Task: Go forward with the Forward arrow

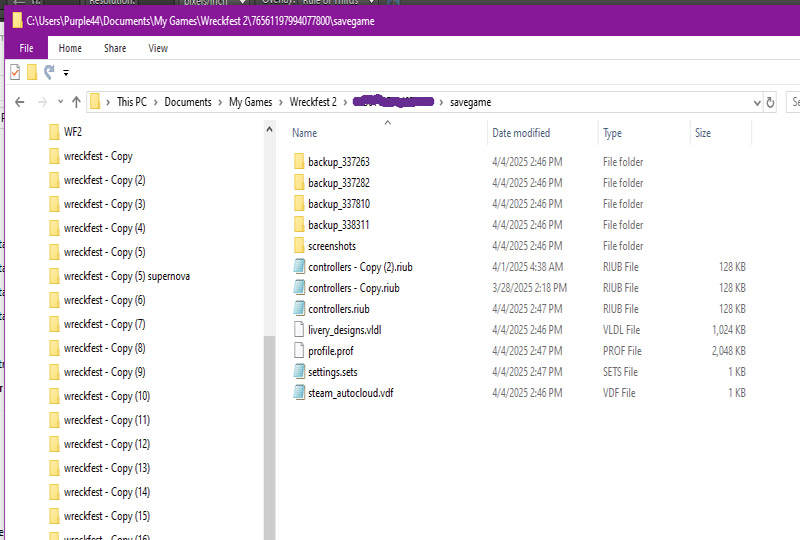Action: 42,102
